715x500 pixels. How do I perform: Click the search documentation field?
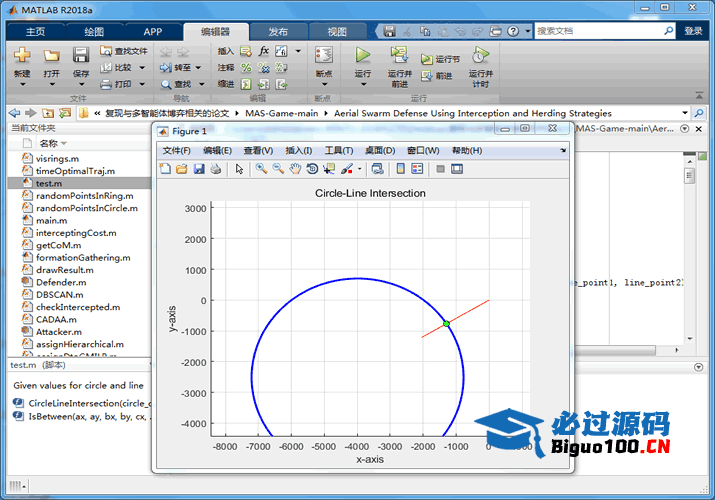(599, 31)
